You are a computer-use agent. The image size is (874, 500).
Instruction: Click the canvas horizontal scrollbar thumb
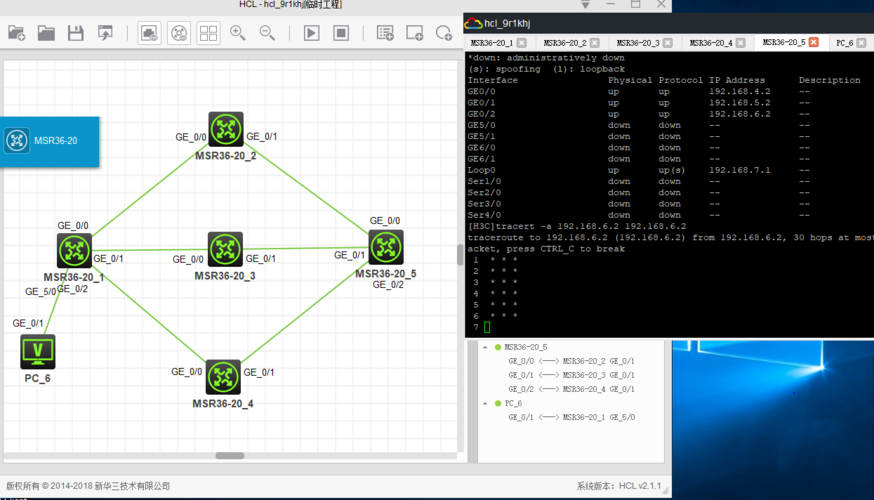(x=230, y=456)
